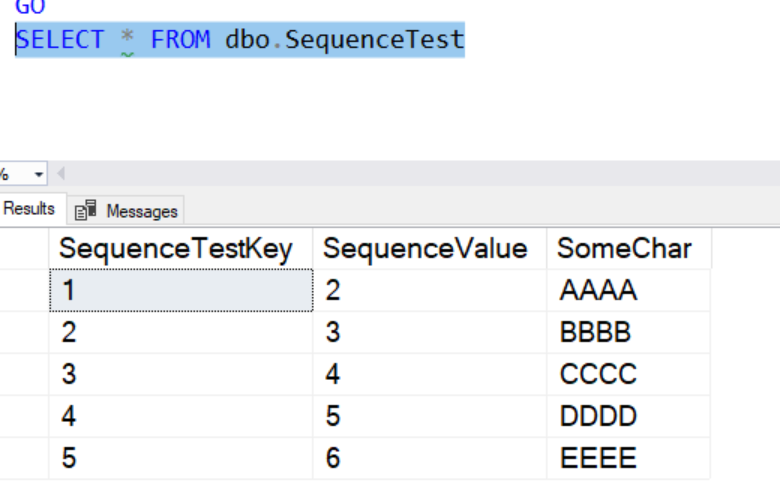This screenshot has width=780, height=486.
Task: Click the GO statement in editor
Action: tap(30, 8)
